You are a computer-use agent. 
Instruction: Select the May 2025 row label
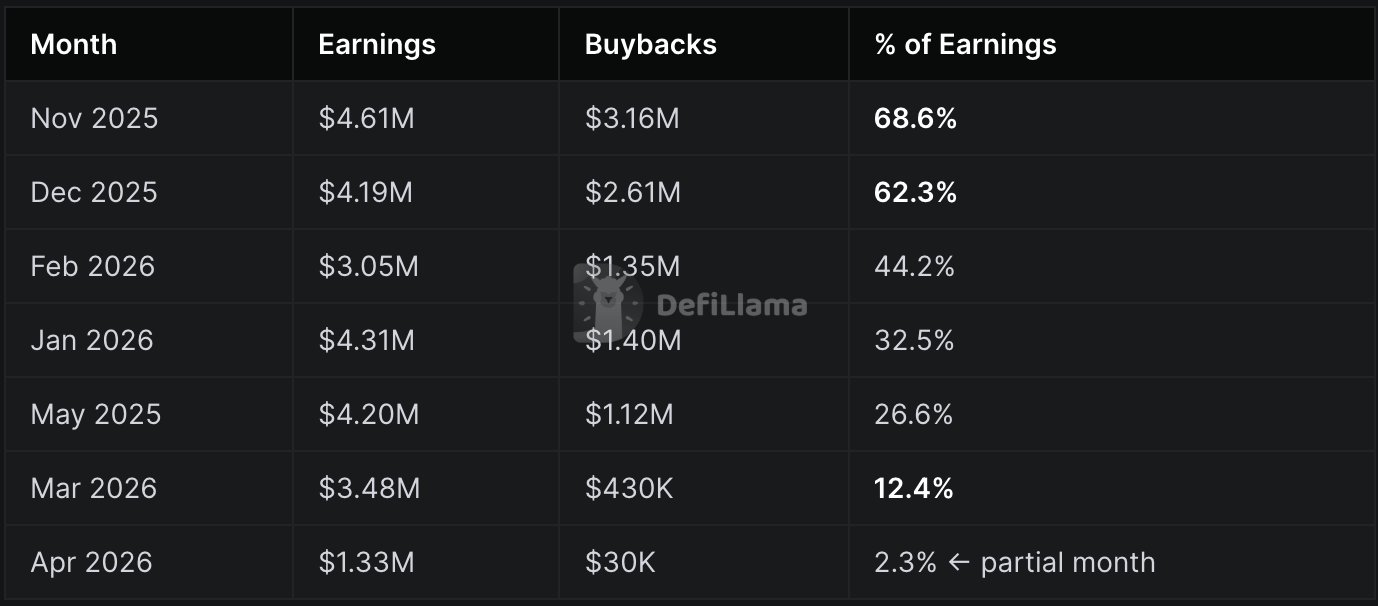(96, 415)
